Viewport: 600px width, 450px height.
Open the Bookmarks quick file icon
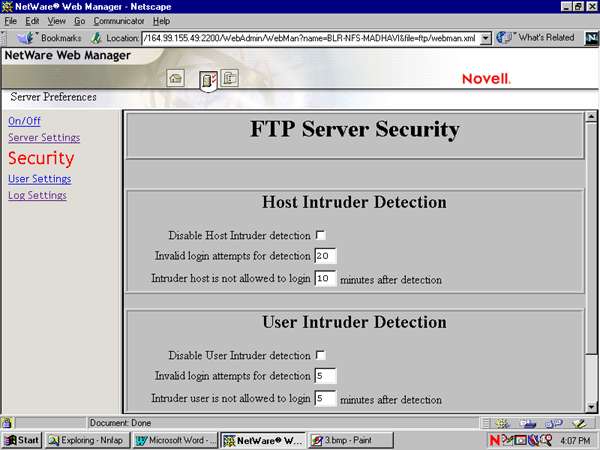26,38
